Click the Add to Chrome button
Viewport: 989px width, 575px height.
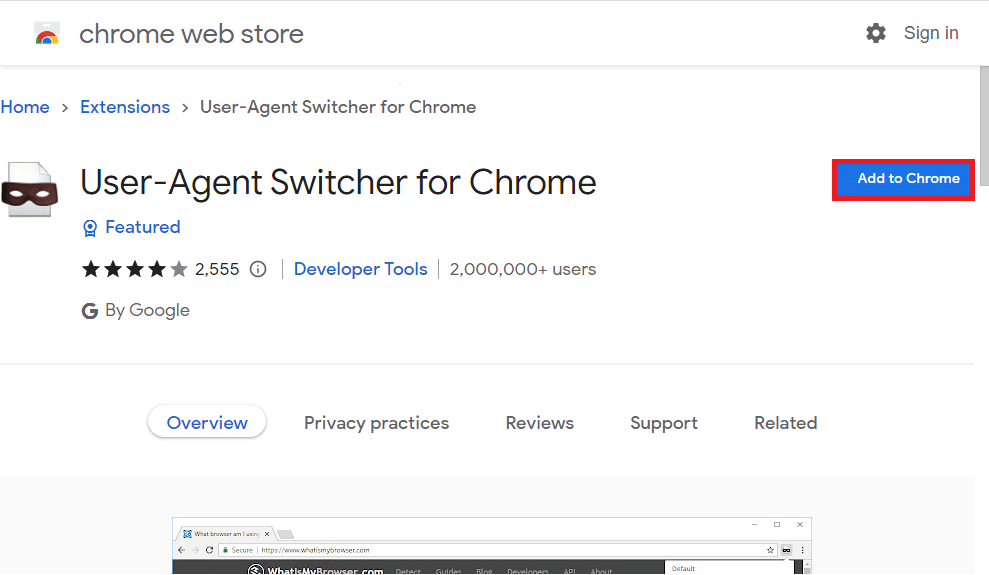pyautogui.click(x=903, y=180)
